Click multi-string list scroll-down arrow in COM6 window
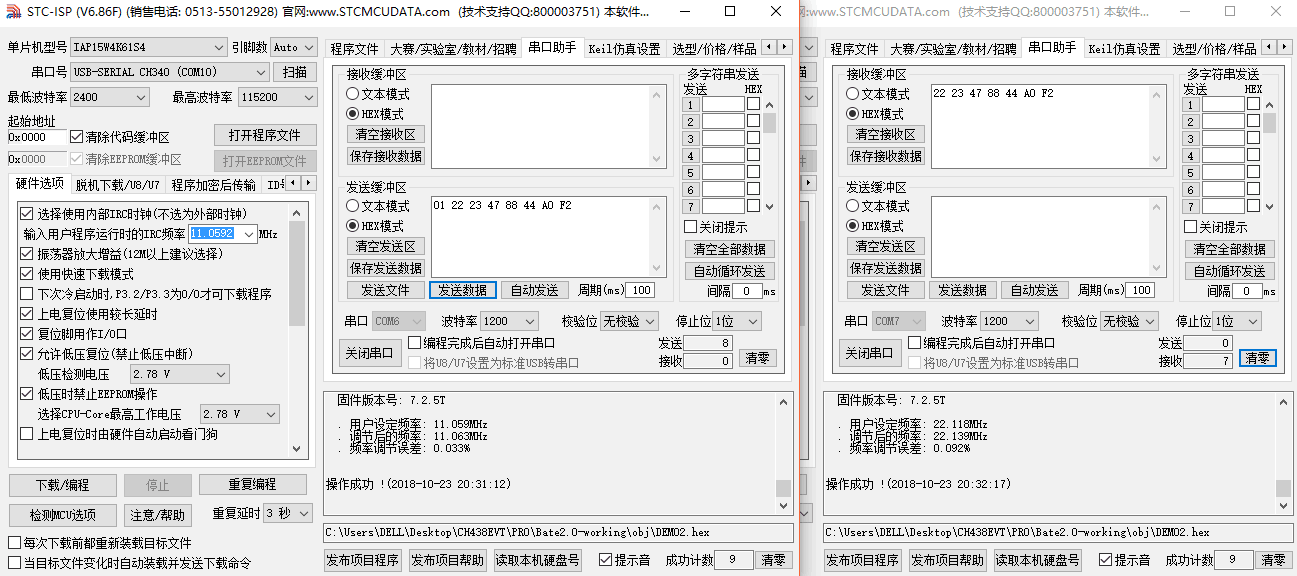Image resolution: width=1297 pixels, height=576 pixels. coord(769,206)
